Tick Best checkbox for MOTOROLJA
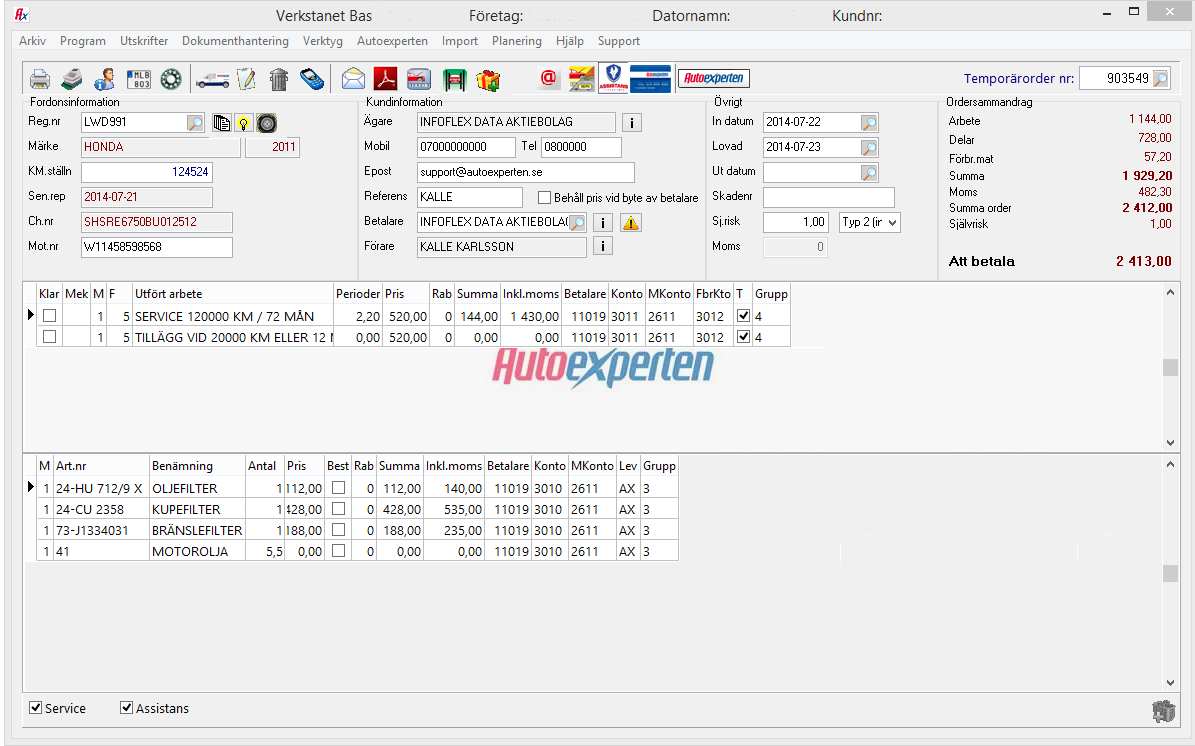Viewport: 1195px width, 746px height. click(x=338, y=550)
